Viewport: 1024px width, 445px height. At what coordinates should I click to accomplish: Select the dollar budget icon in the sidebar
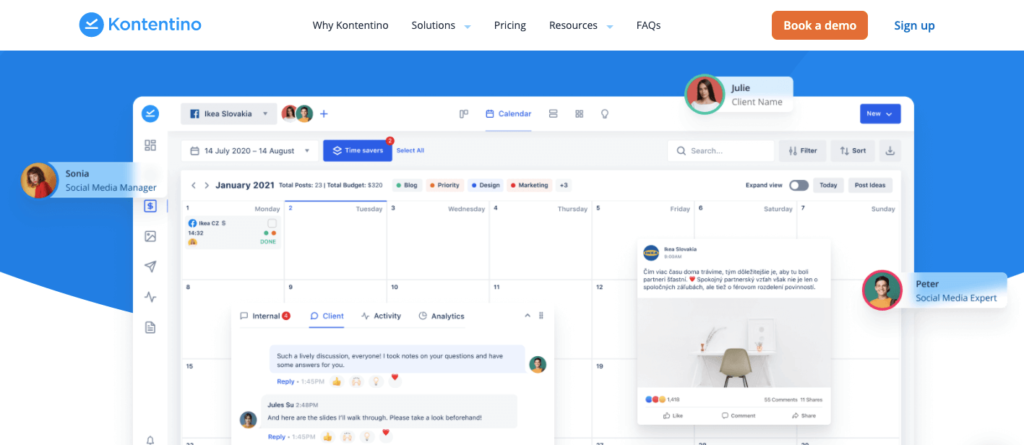pyautogui.click(x=150, y=206)
